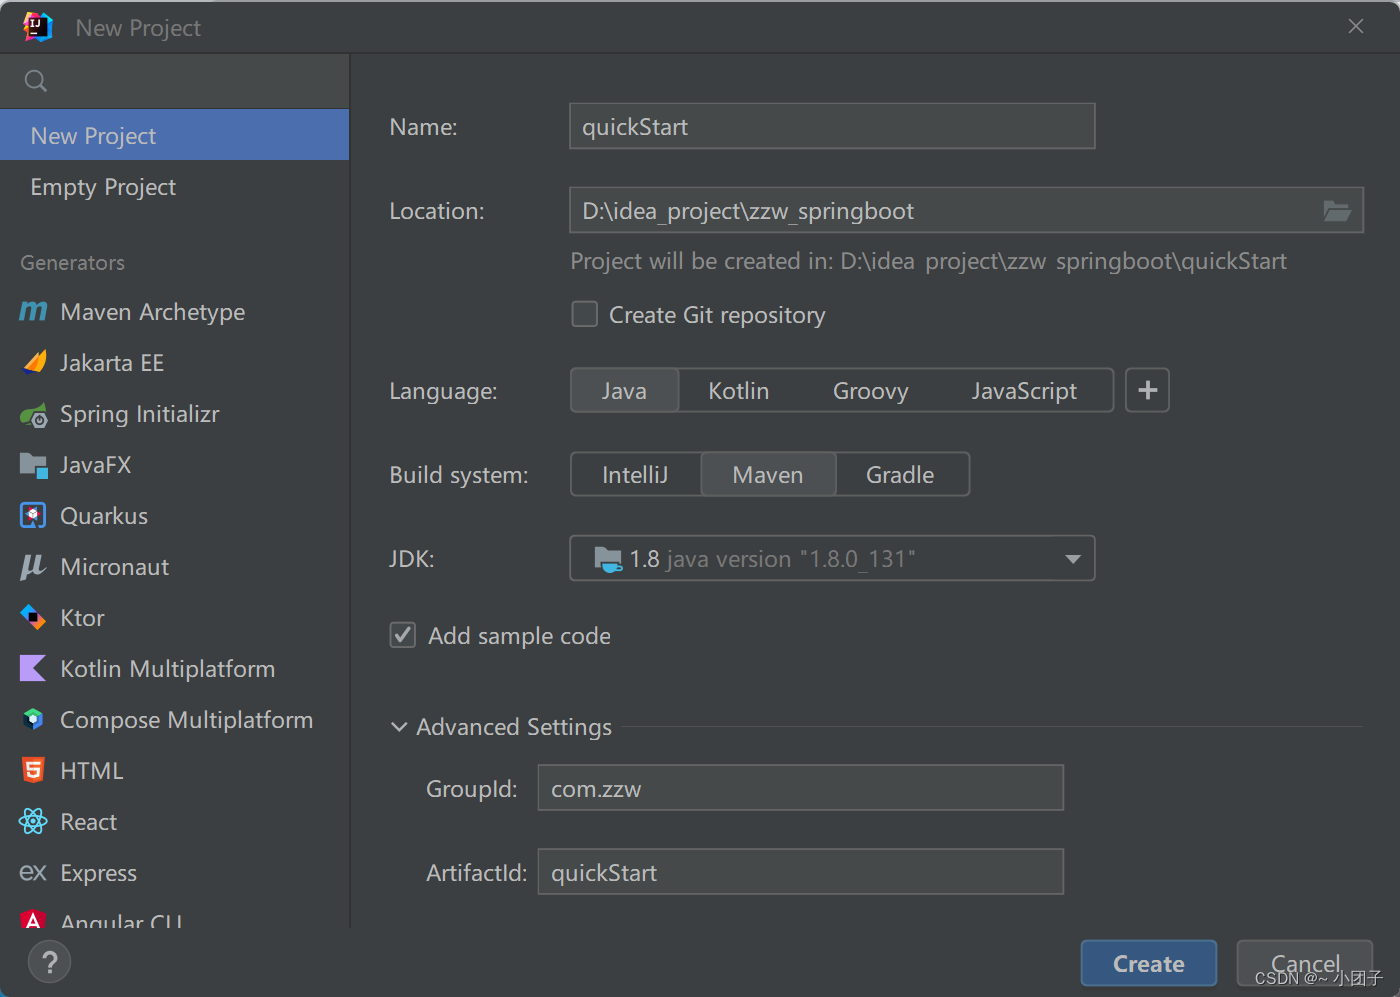Click the Express ex icon
Image resolution: width=1400 pixels, height=997 pixels.
pyautogui.click(x=33, y=872)
